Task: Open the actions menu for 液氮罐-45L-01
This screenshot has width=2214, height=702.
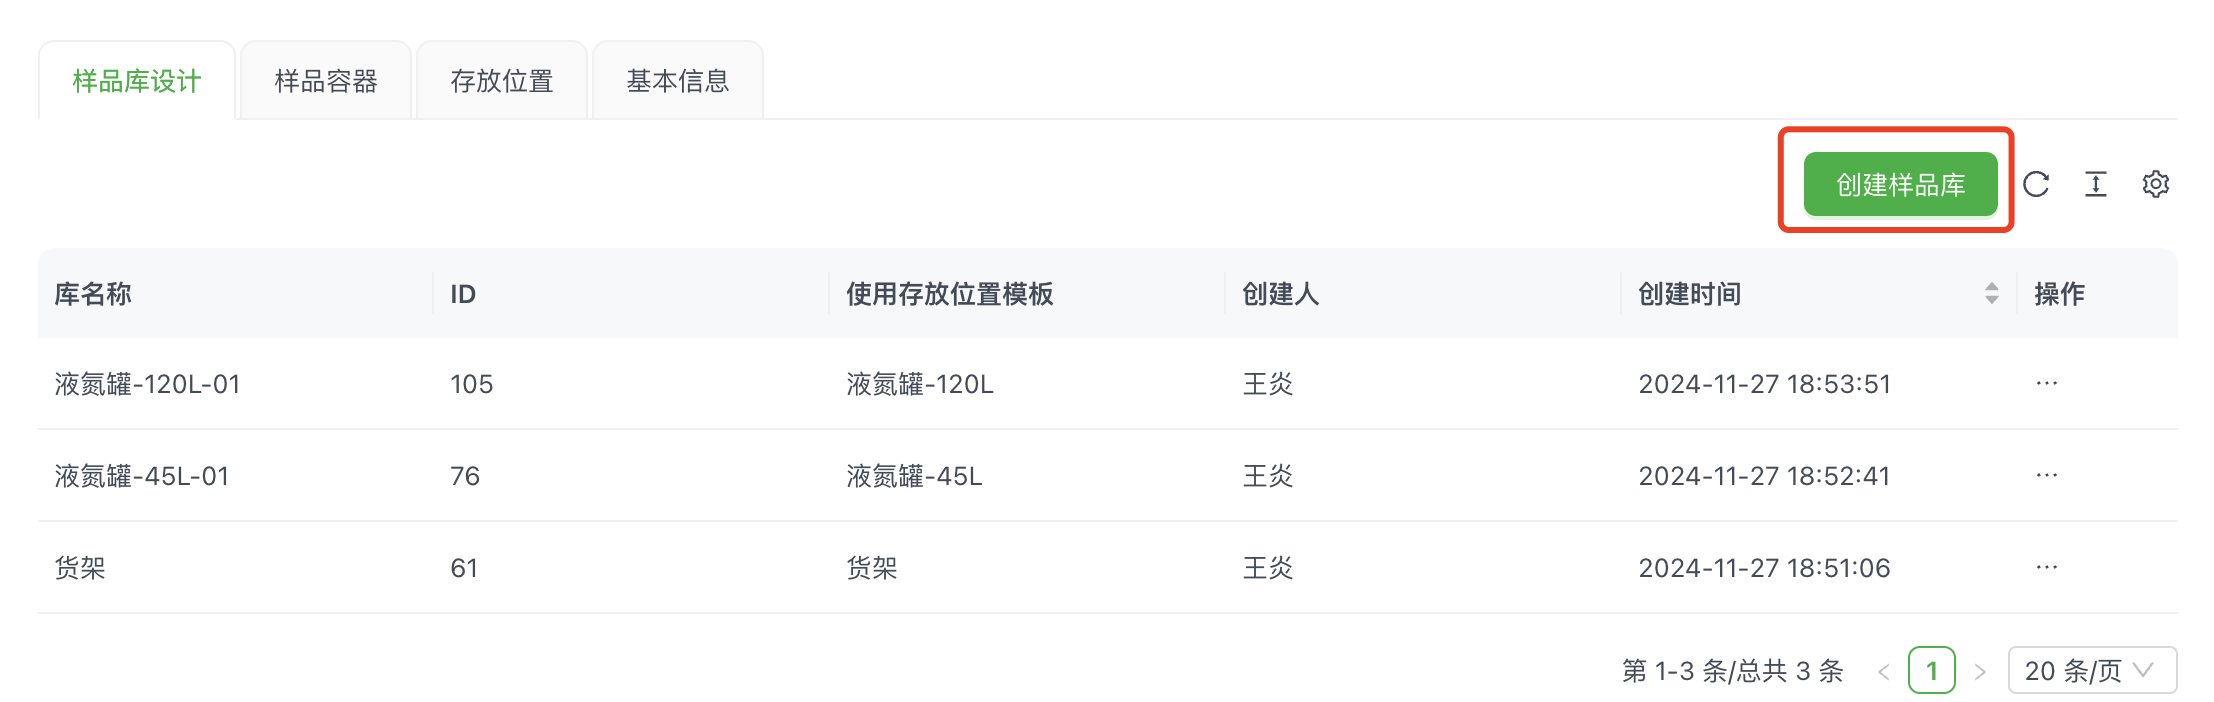Action: [x=2046, y=475]
